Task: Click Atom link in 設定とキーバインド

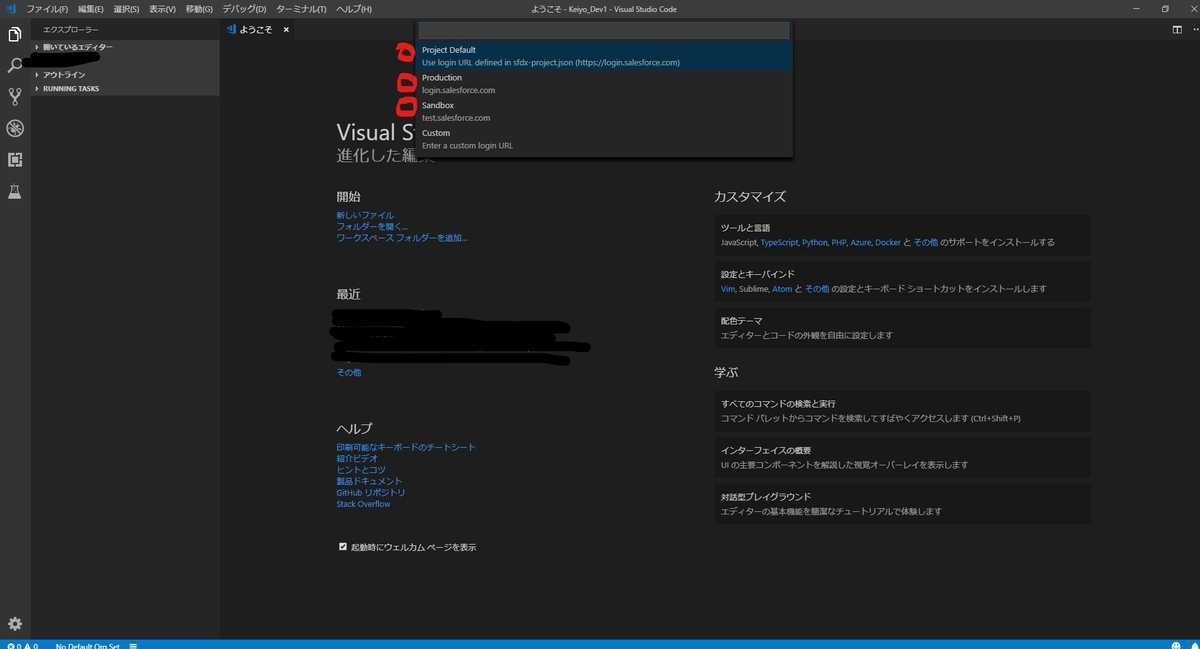Action: [781, 288]
